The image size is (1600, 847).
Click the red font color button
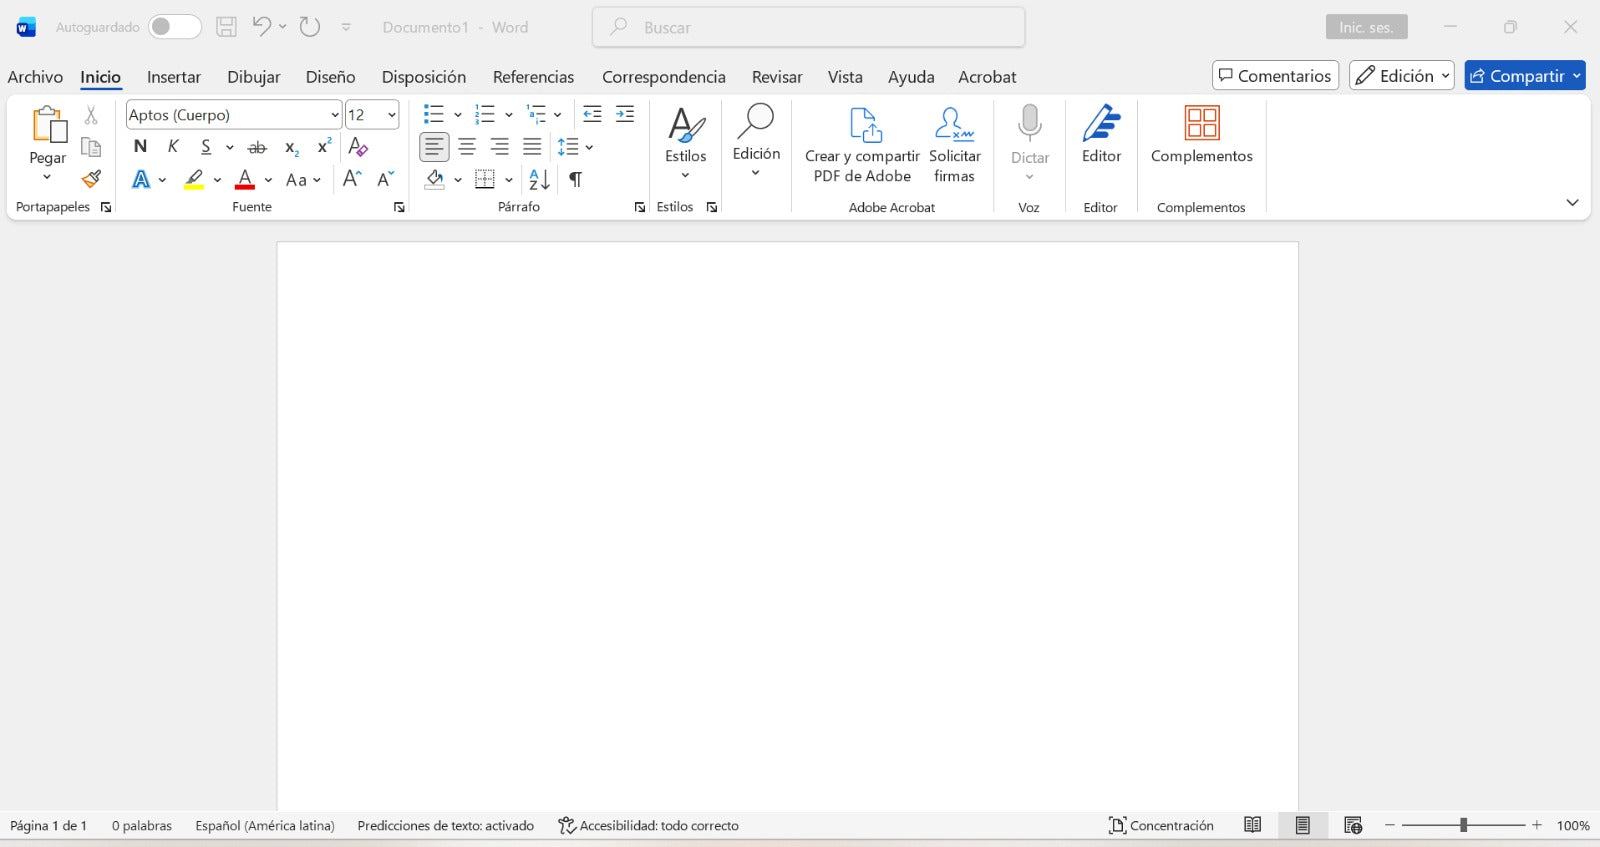coord(245,180)
